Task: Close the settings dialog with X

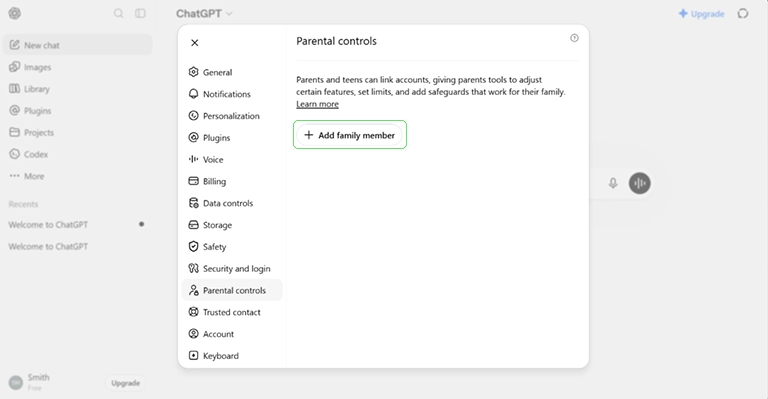Action: 194,43
